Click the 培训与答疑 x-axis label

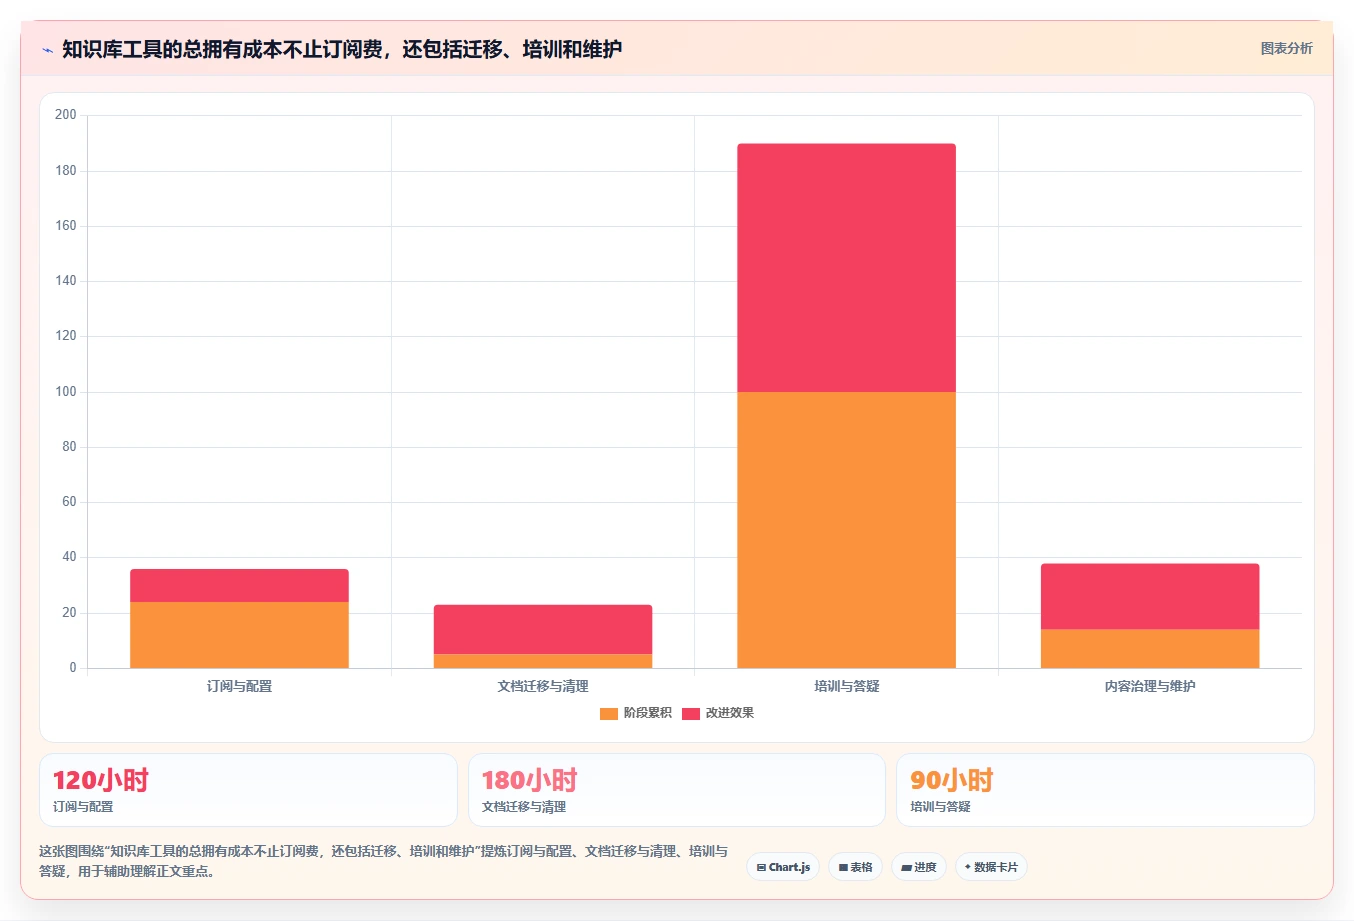(x=846, y=686)
